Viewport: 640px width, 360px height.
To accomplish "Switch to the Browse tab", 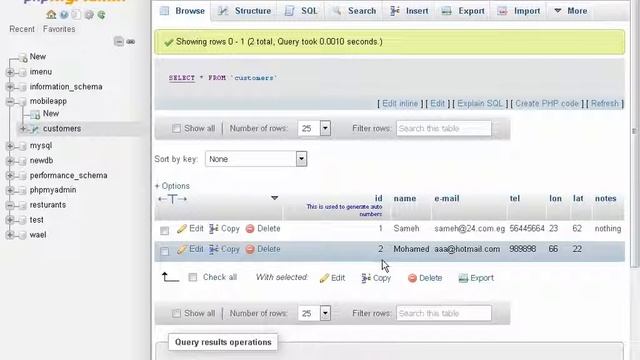I will click(183, 11).
